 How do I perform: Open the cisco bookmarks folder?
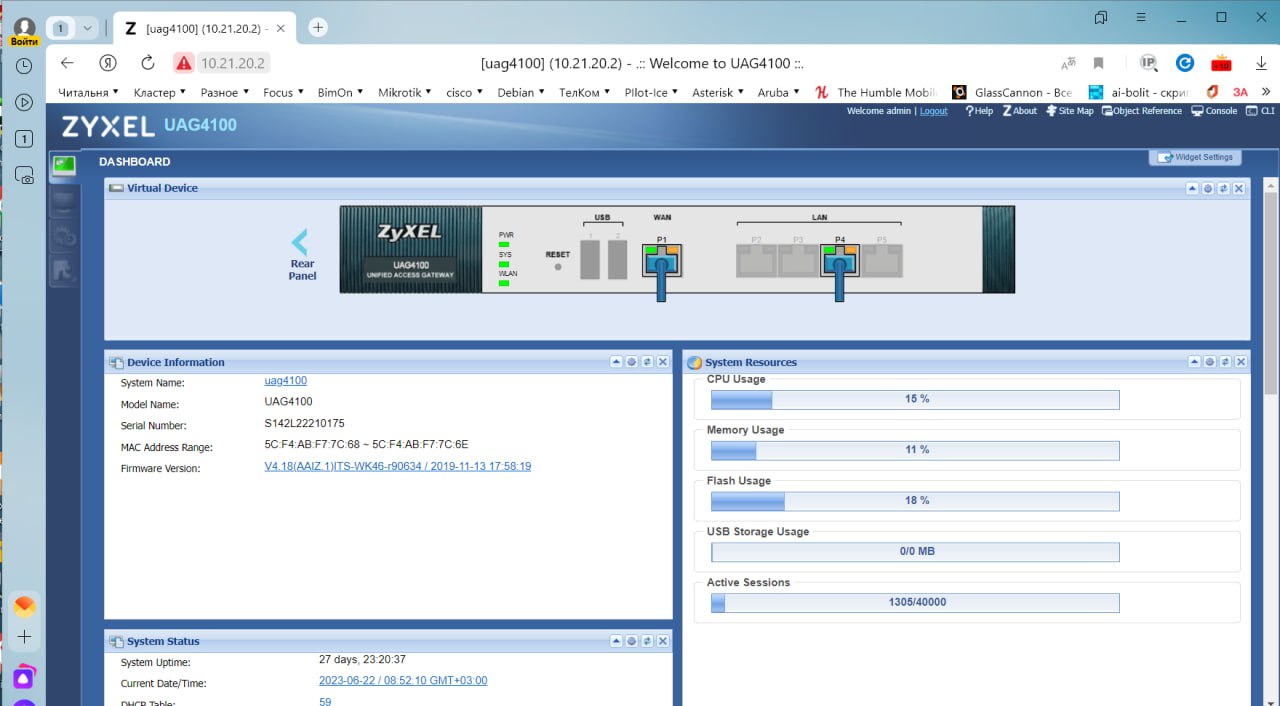pos(465,92)
